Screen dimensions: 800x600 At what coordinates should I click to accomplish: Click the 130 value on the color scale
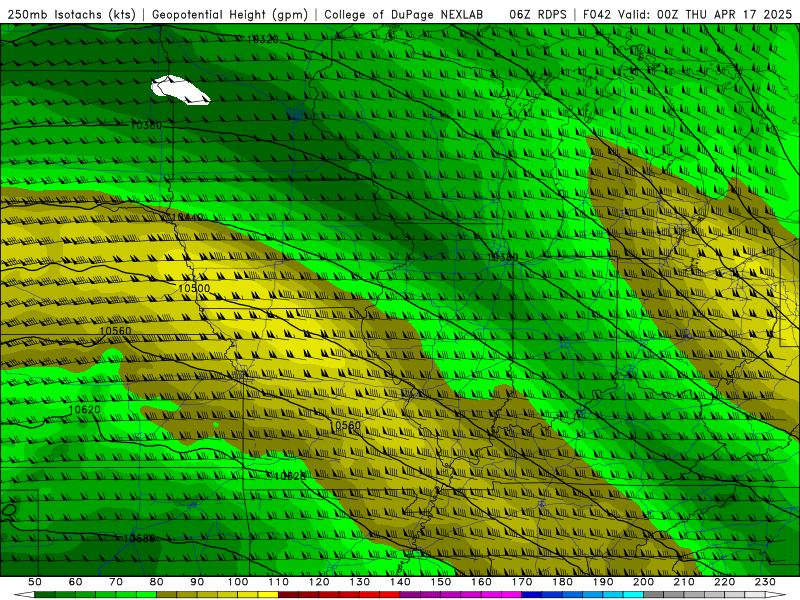[360, 582]
